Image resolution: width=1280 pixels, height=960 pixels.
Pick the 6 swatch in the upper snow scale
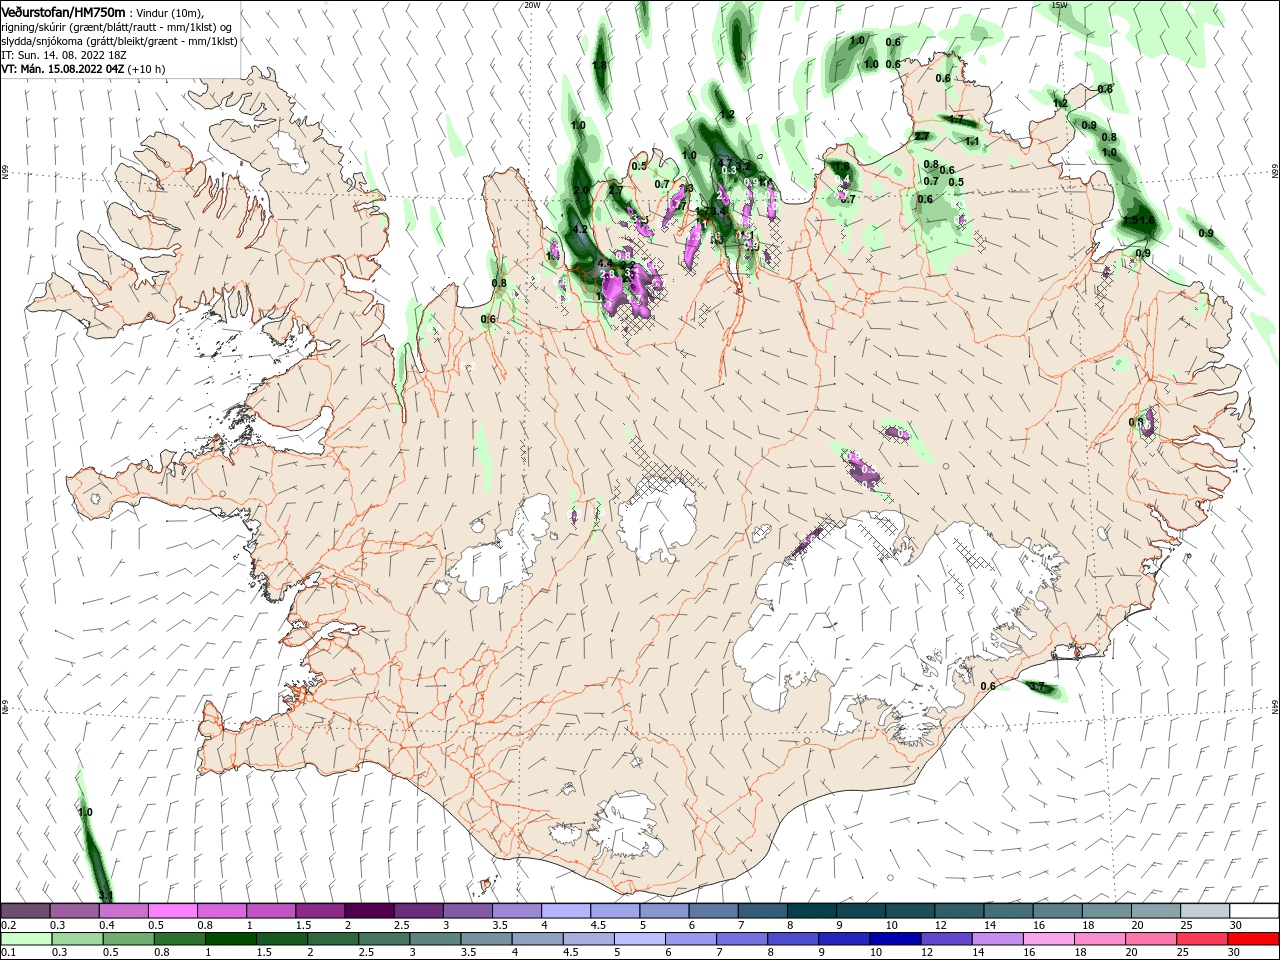tap(714, 911)
